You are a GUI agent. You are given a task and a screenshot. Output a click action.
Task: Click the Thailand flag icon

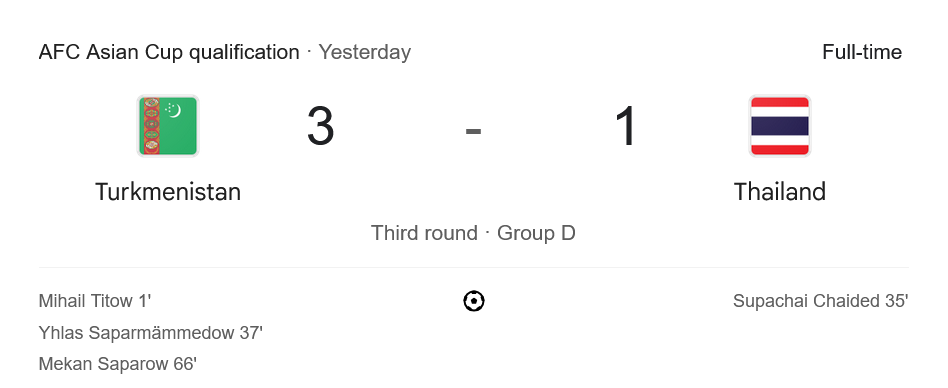(780, 126)
